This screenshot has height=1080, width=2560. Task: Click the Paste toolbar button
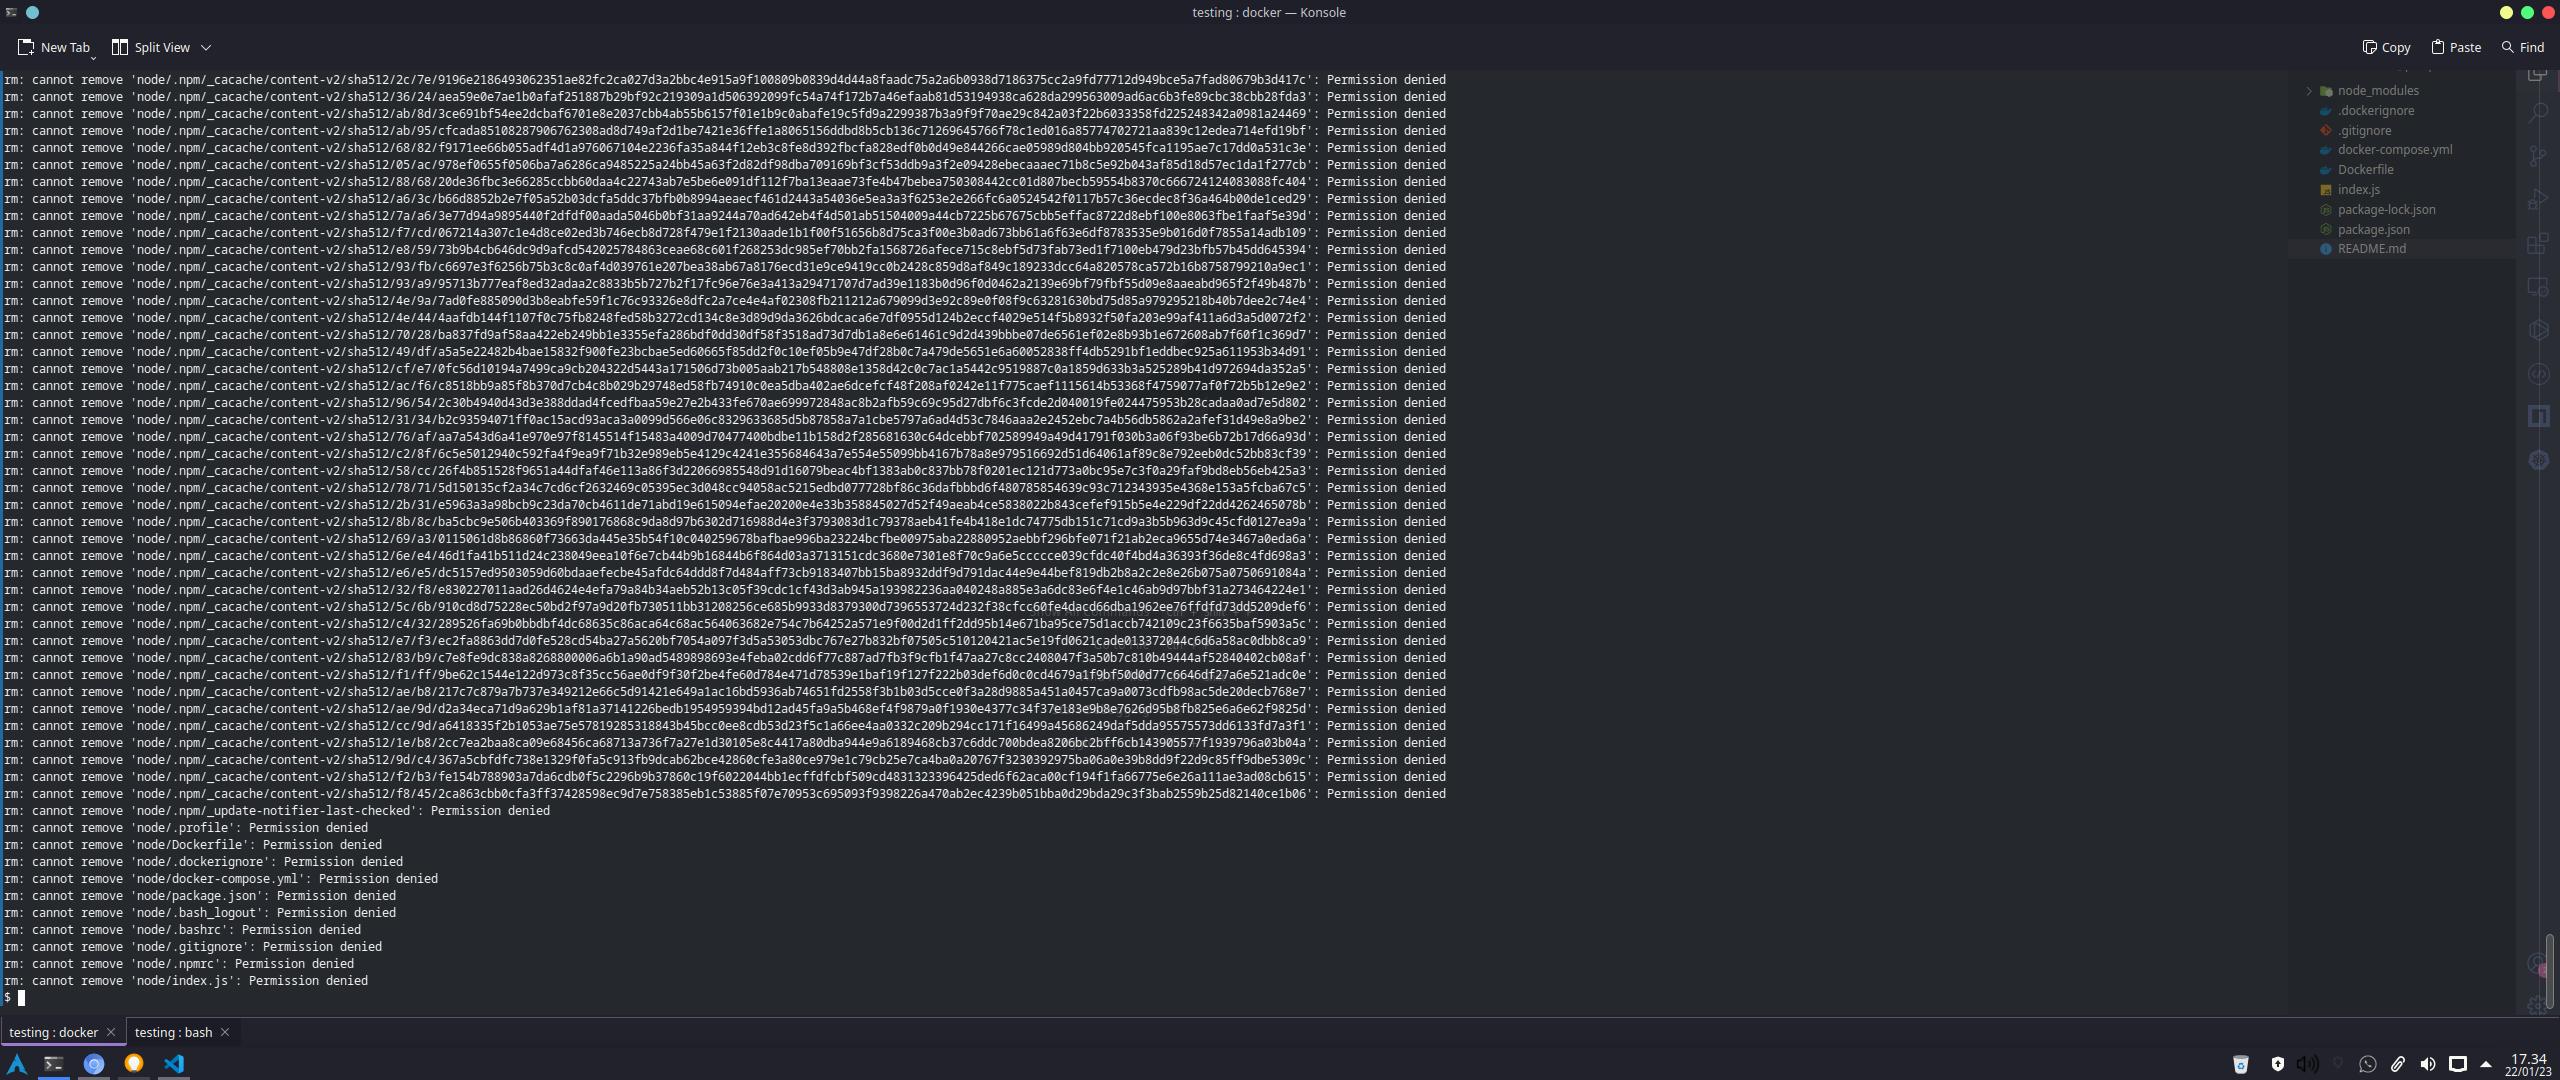click(x=2456, y=47)
